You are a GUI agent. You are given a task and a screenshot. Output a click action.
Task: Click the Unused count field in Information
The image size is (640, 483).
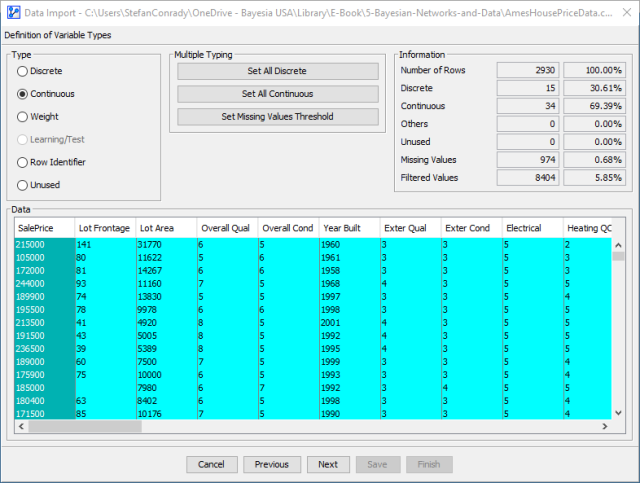point(527,142)
